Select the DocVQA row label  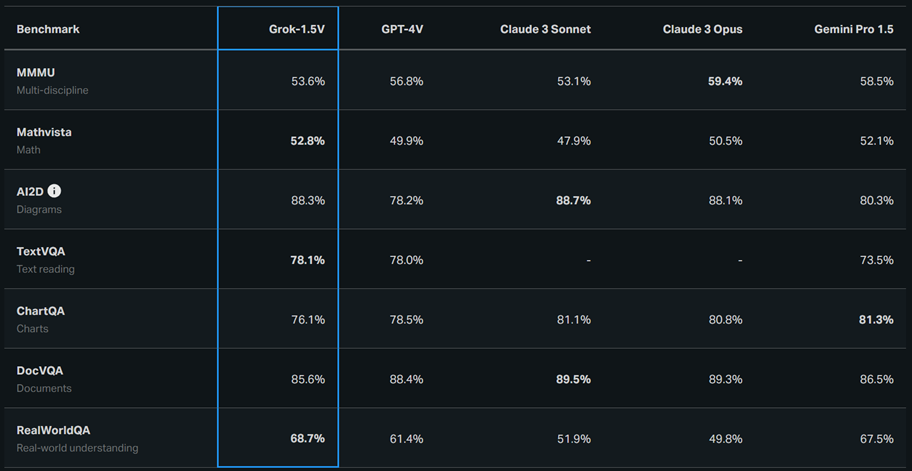(x=40, y=370)
